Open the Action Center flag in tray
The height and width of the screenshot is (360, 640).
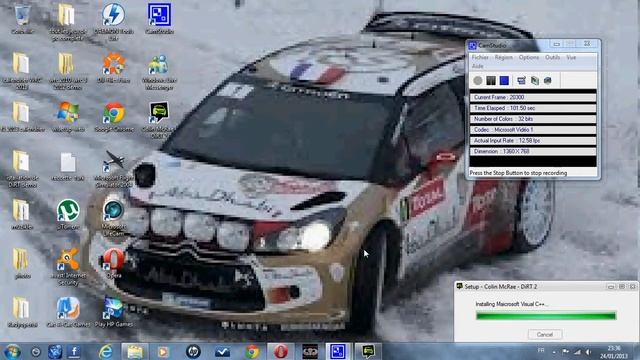pos(565,351)
